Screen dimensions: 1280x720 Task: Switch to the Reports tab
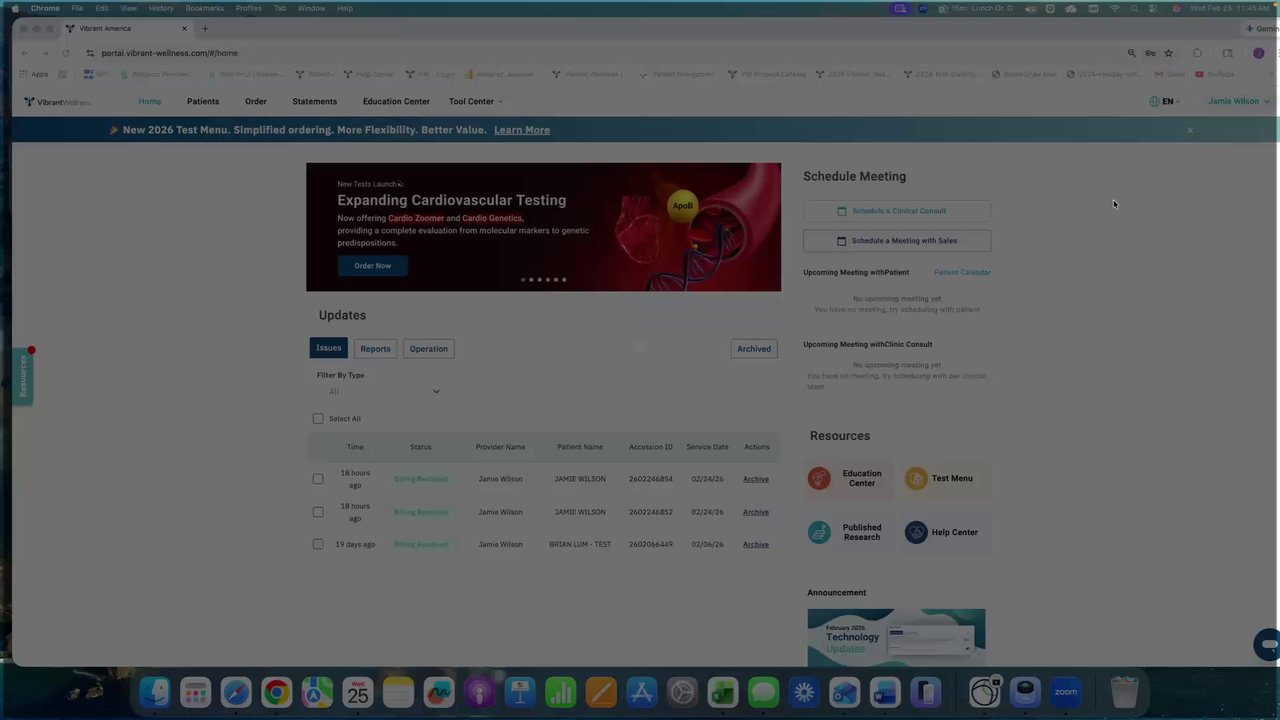[375, 349]
